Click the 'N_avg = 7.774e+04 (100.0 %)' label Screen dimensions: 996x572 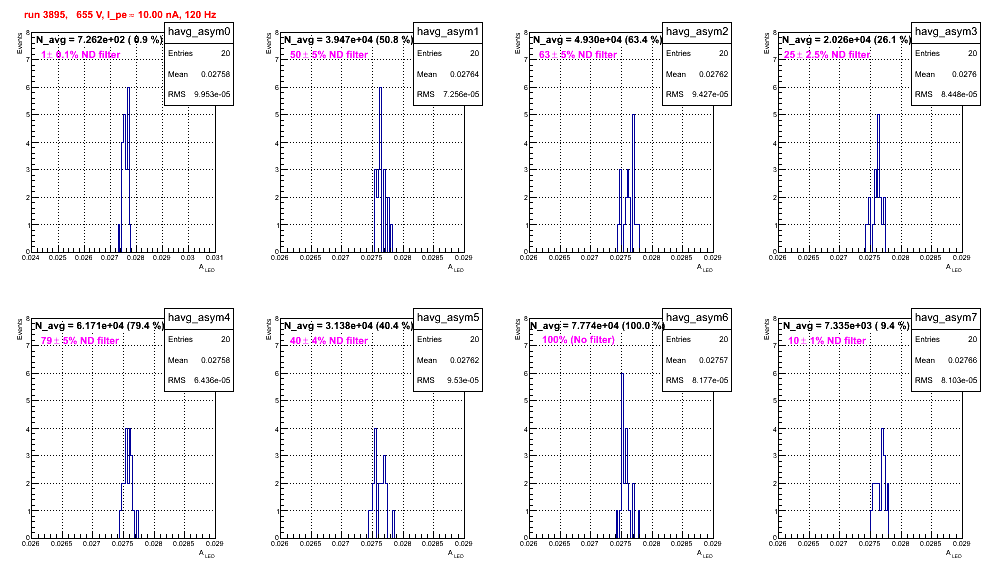[x=598, y=326]
